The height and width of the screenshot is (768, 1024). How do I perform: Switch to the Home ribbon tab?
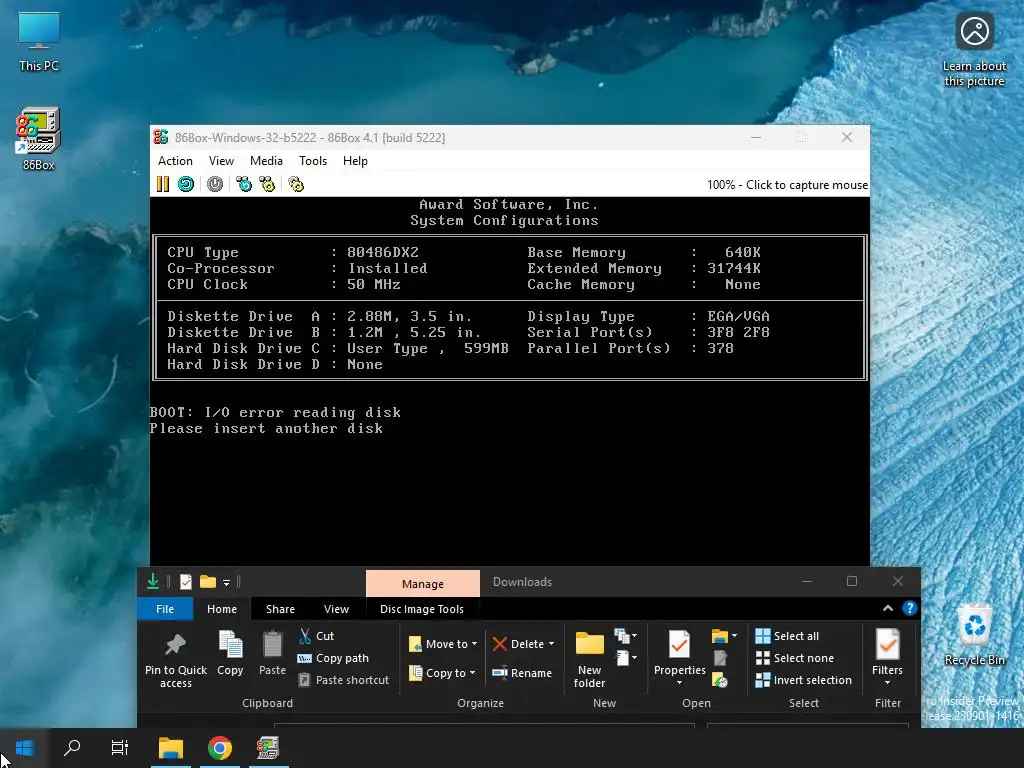(222, 609)
